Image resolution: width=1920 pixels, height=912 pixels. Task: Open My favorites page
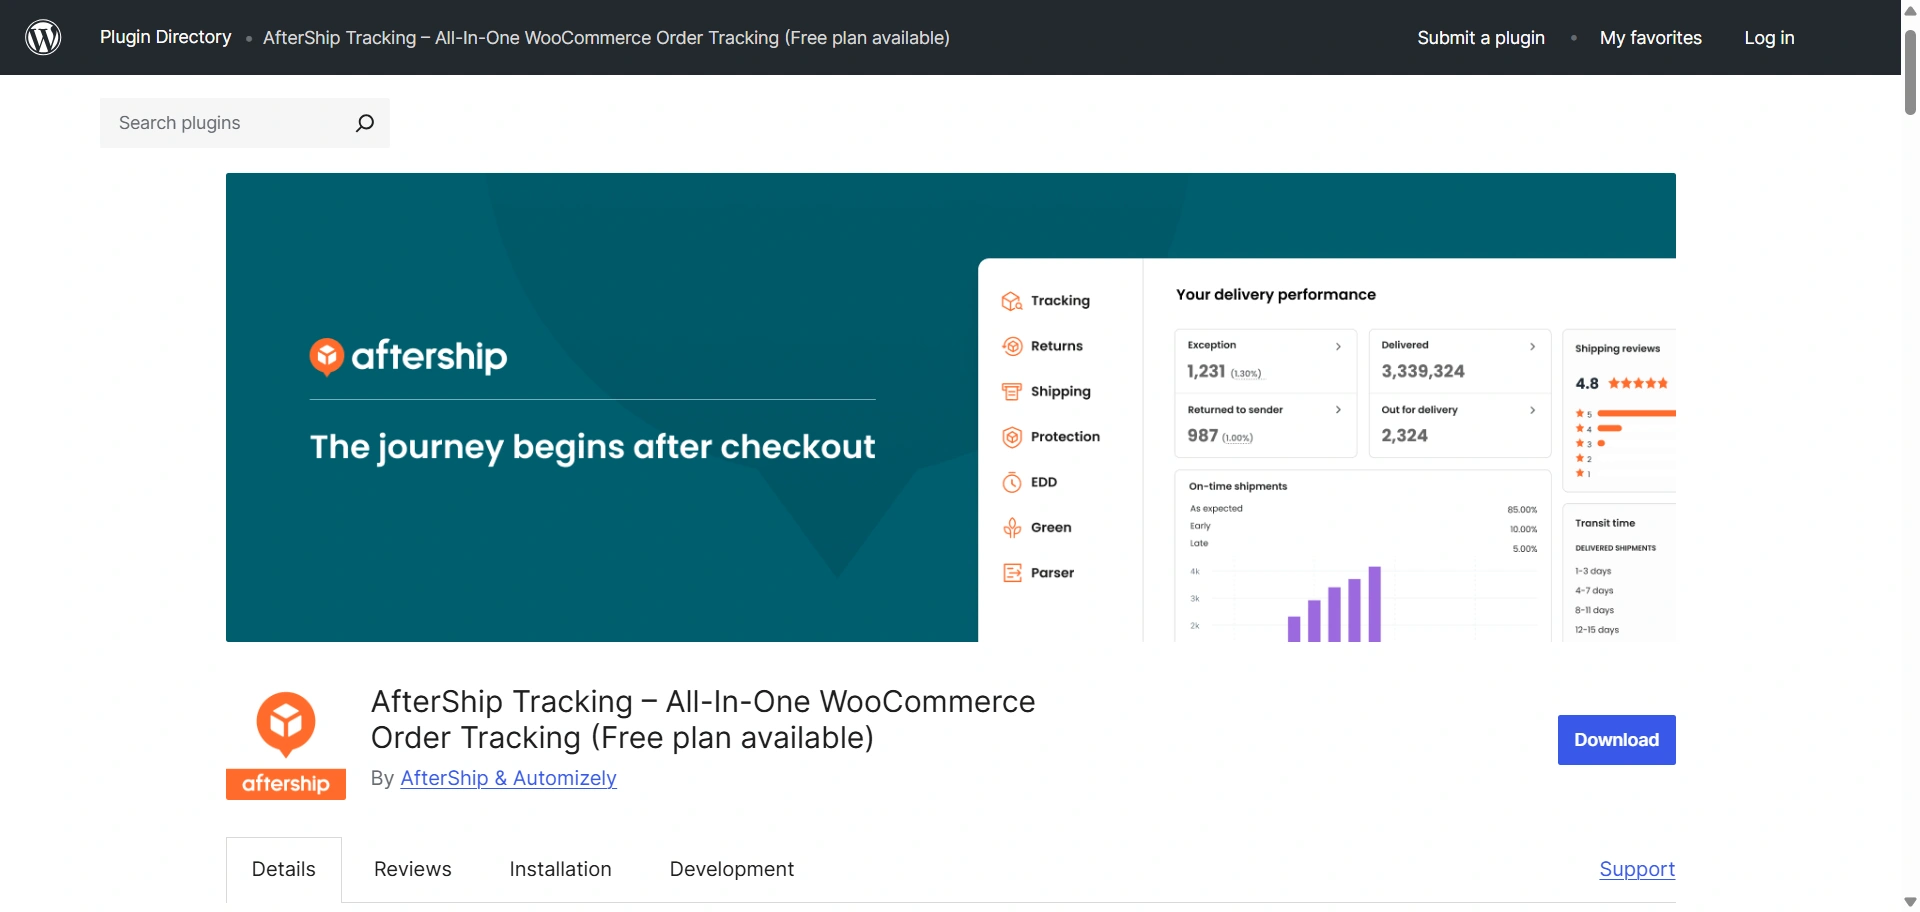(x=1651, y=38)
